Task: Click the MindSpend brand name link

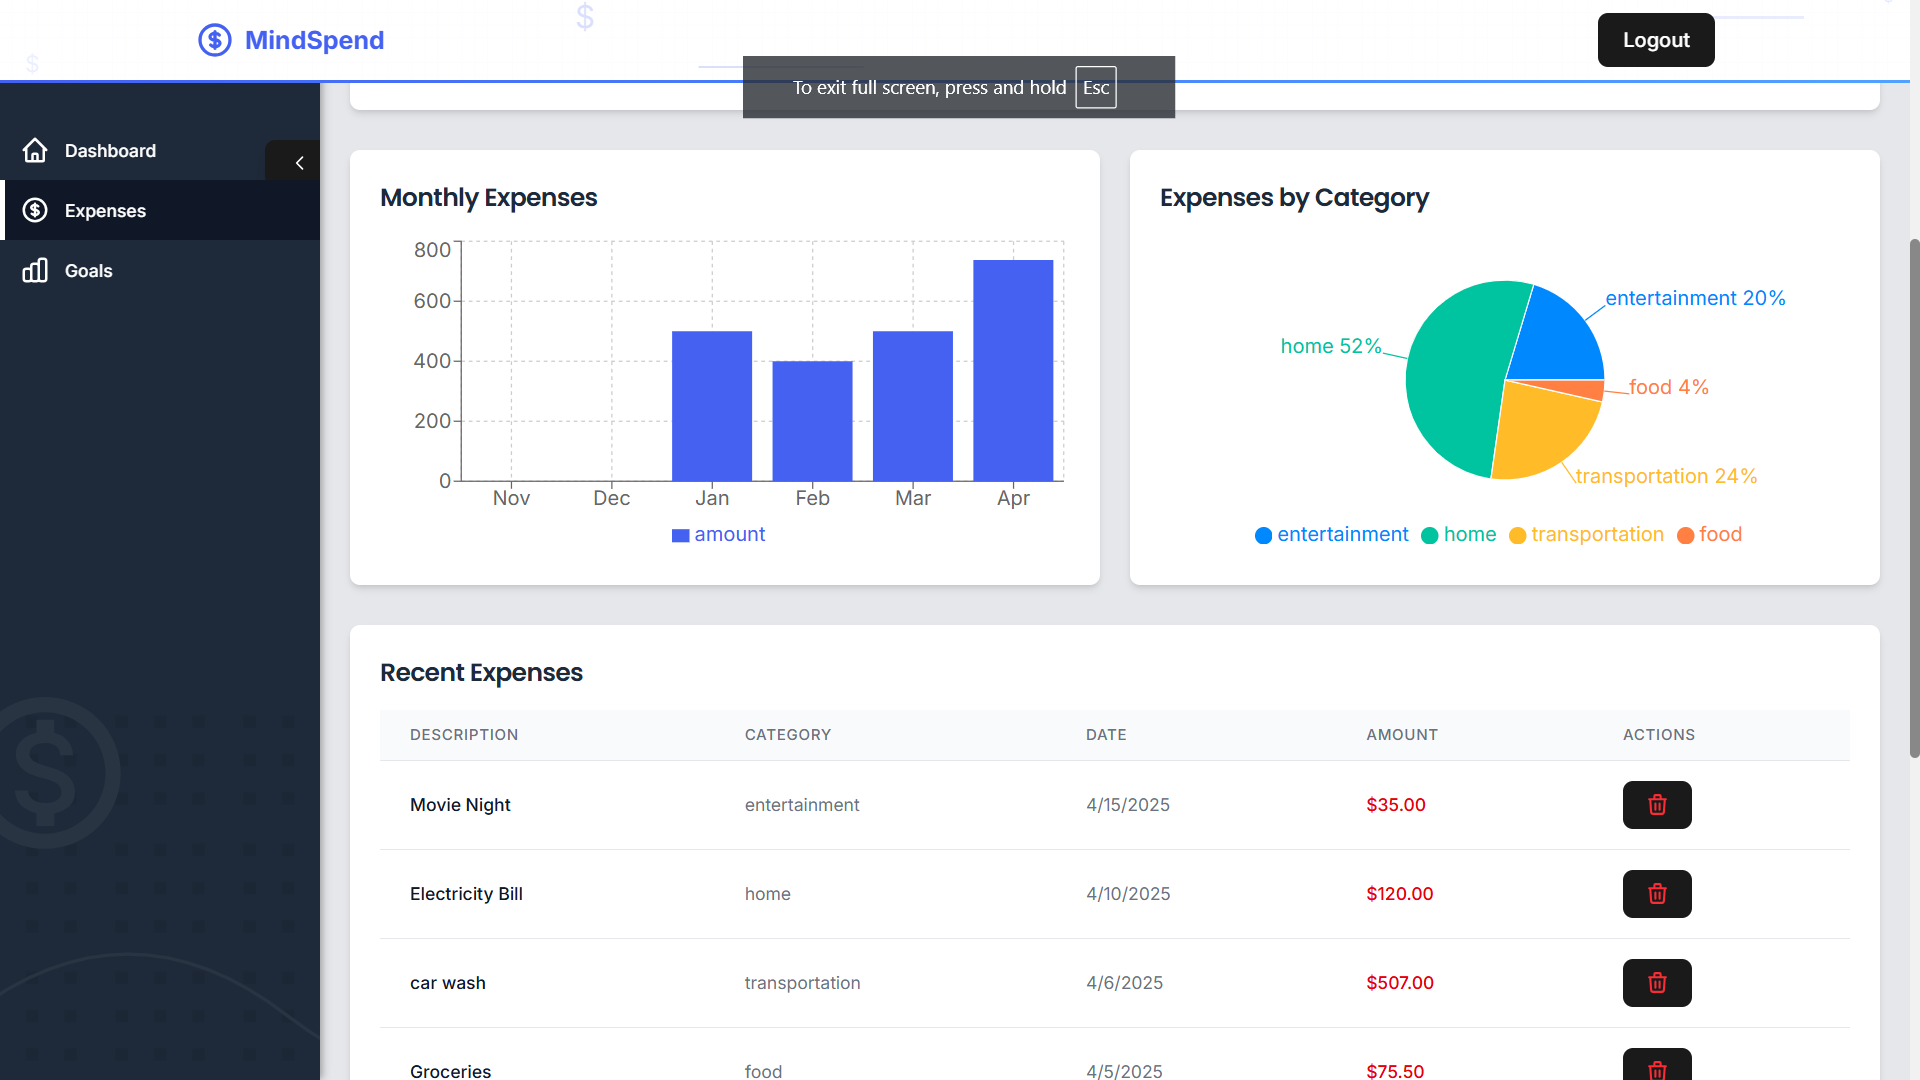Action: click(314, 40)
